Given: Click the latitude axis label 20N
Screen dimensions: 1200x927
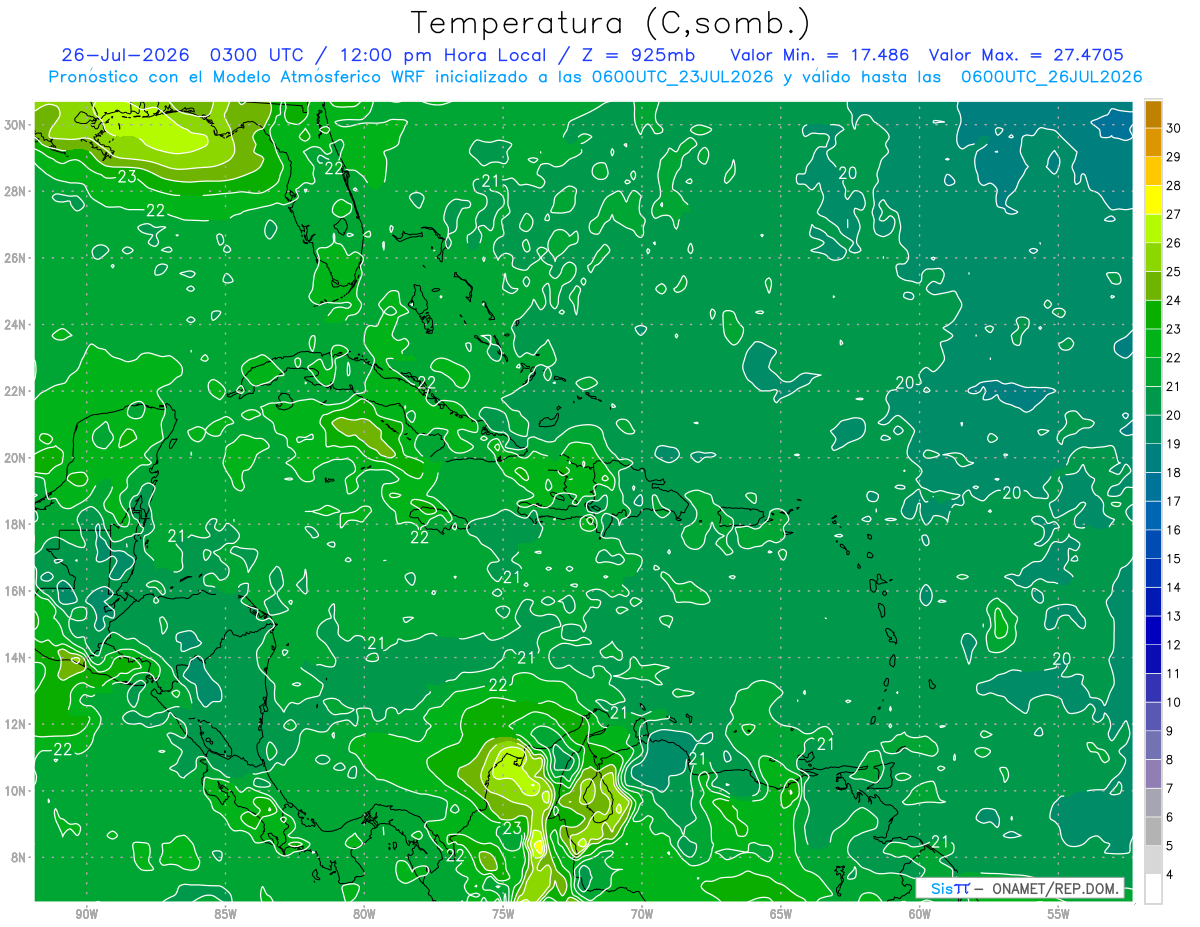Looking at the screenshot, I should pyautogui.click(x=15, y=457).
